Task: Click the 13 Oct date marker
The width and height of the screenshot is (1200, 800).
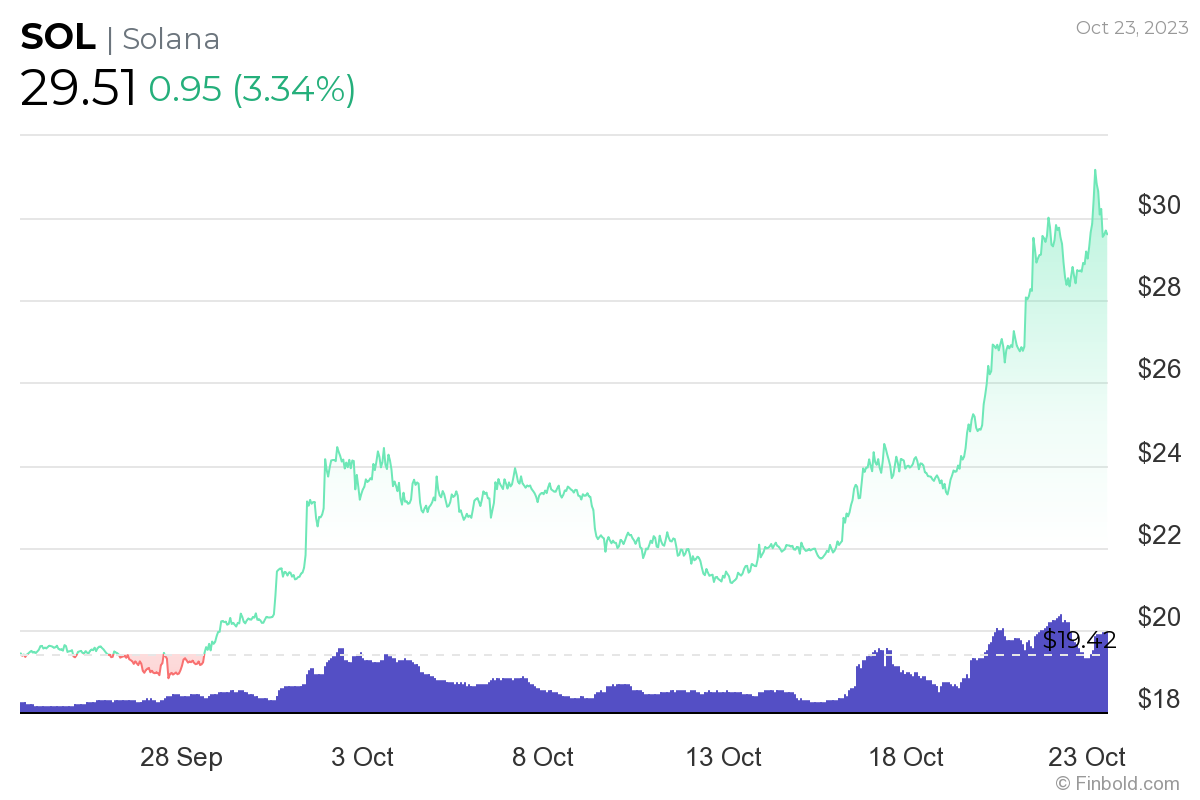Action: pyautogui.click(x=725, y=757)
